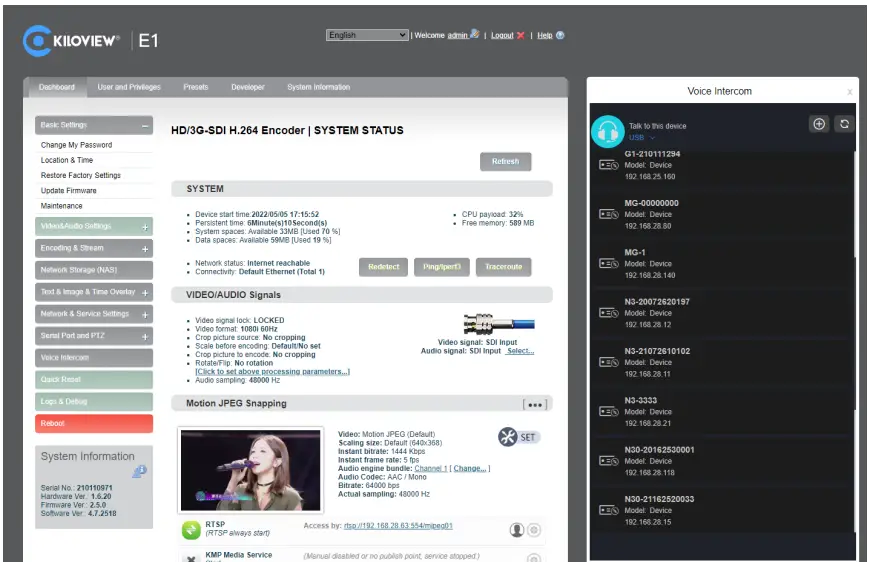Click the Channel 1 audio bundle link
Screen dimensions: 869x562
[x=431, y=468]
